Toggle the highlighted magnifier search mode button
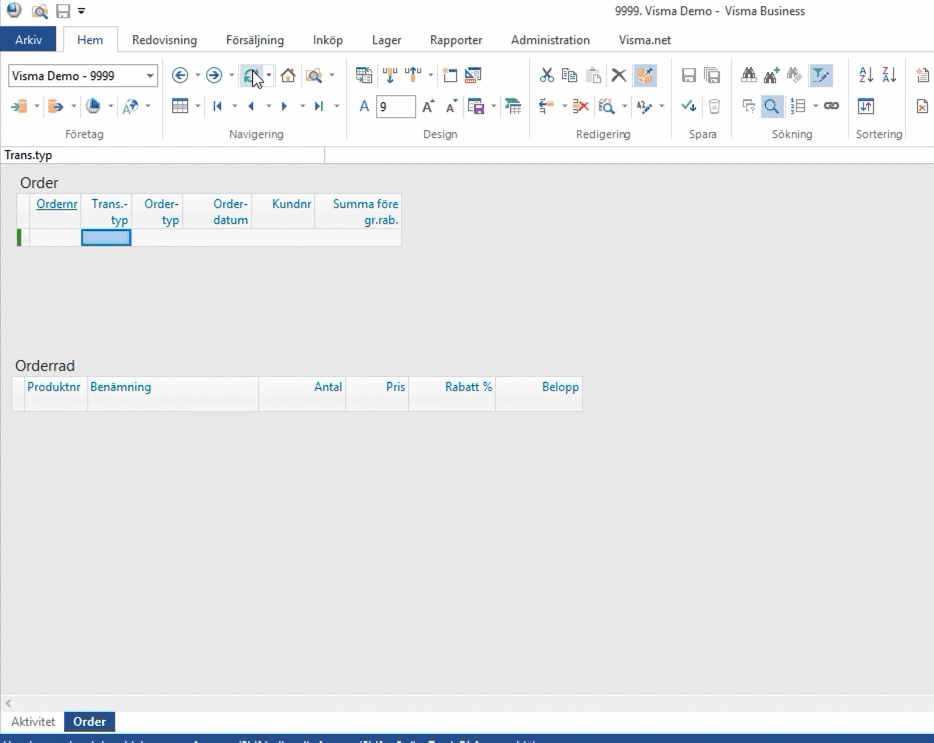This screenshot has height=743, width=934. point(771,107)
